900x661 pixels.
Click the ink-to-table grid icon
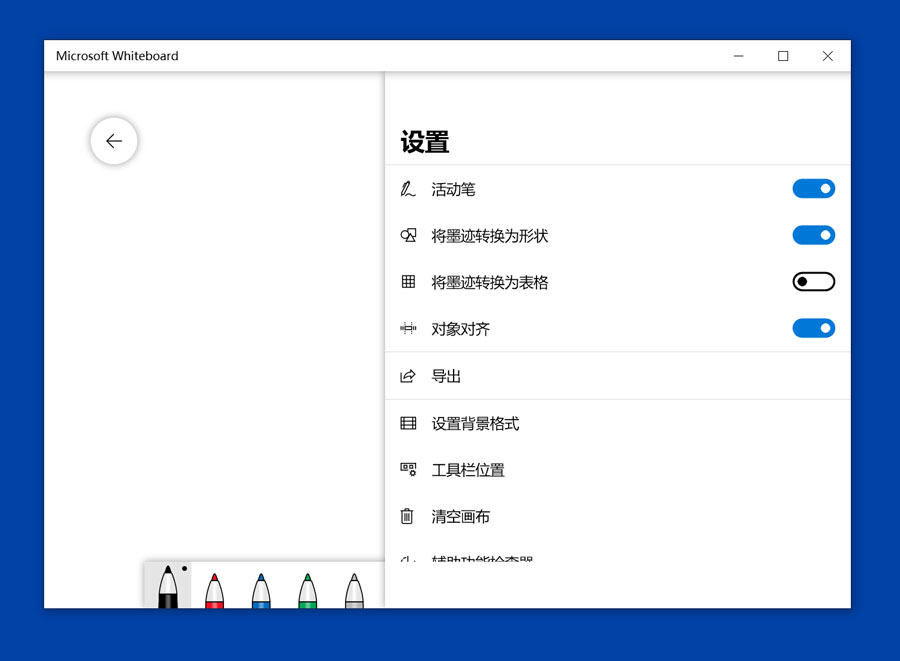(408, 282)
